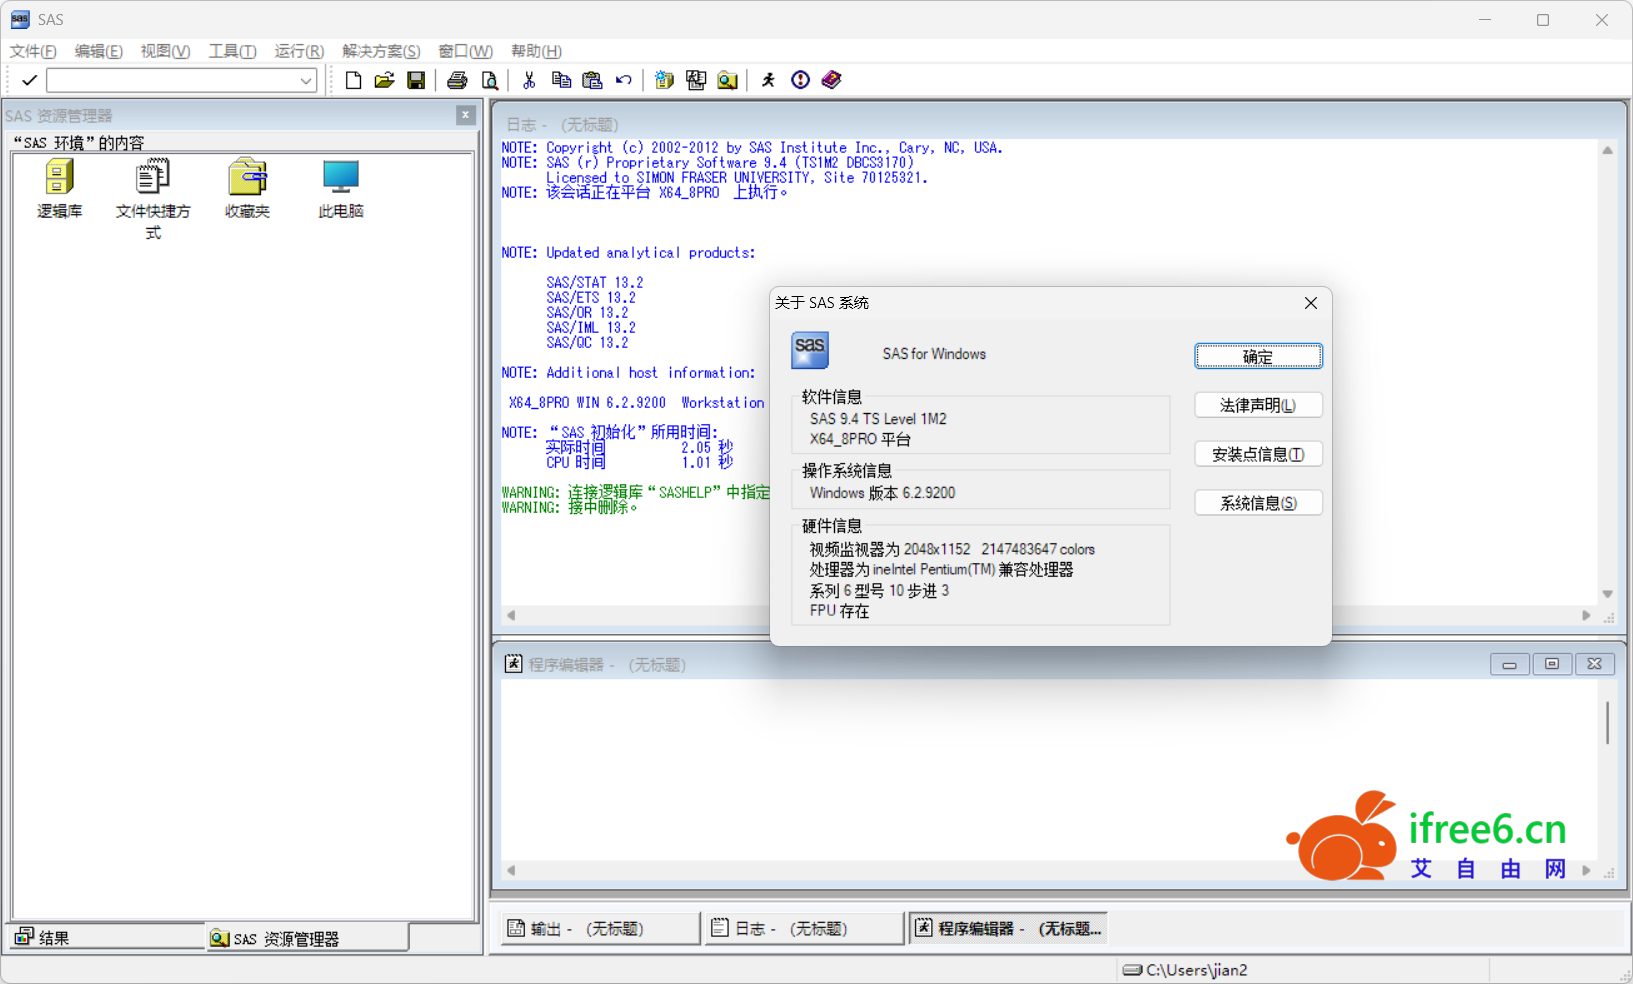Click the Save icon in toolbar
The height and width of the screenshot is (984, 1633).
[416, 80]
